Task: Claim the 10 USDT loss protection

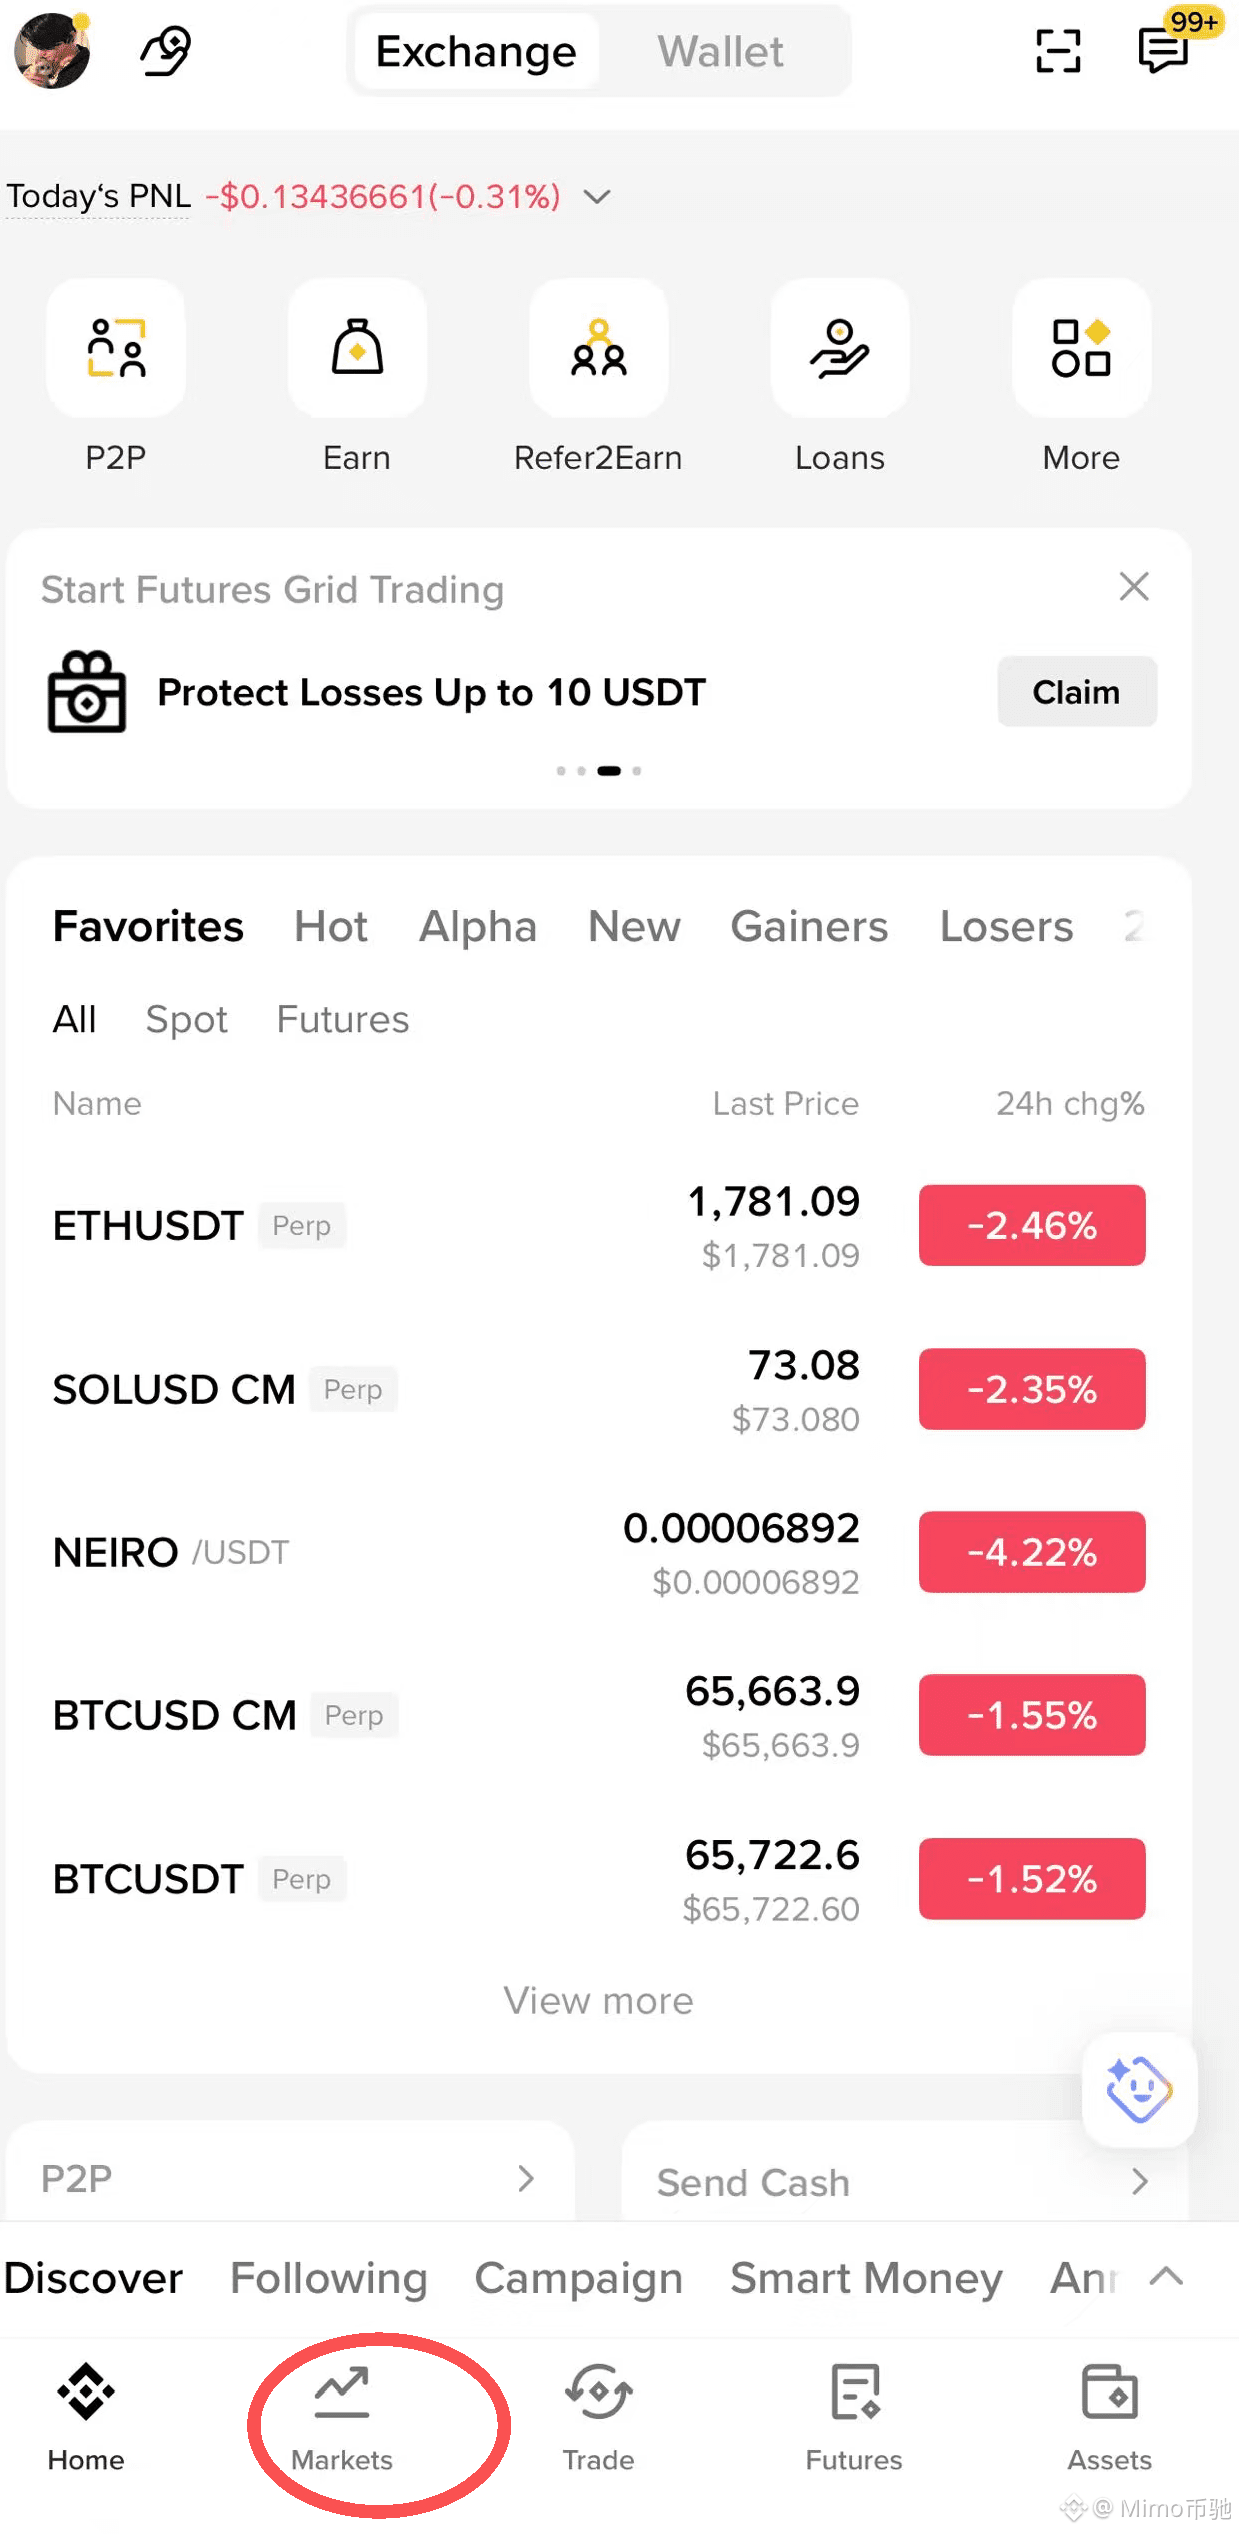Action: (1077, 692)
